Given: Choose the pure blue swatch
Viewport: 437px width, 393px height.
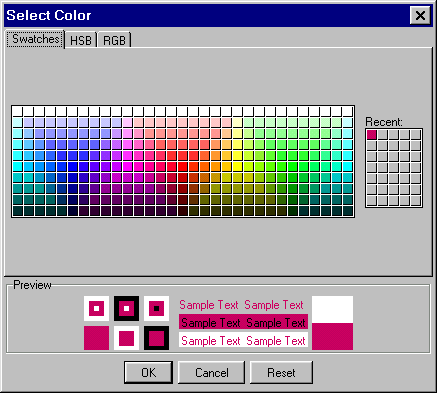Looking at the screenshot, I should [x=73, y=166].
